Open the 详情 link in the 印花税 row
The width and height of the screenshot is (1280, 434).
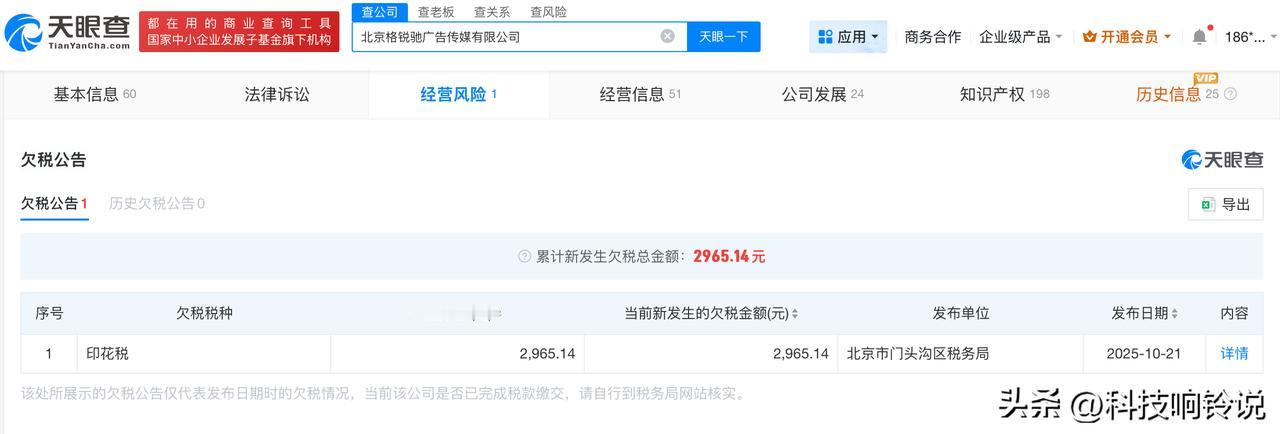coord(1234,353)
